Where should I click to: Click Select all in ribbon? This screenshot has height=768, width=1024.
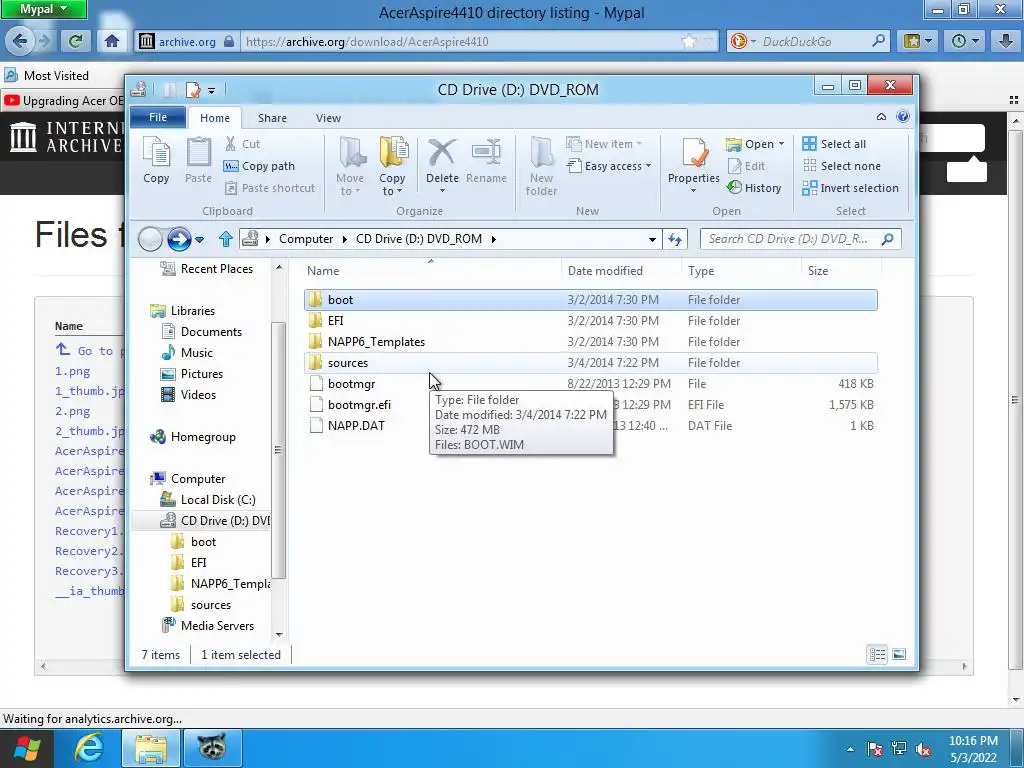pyautogui.click(x=835, y=144)
